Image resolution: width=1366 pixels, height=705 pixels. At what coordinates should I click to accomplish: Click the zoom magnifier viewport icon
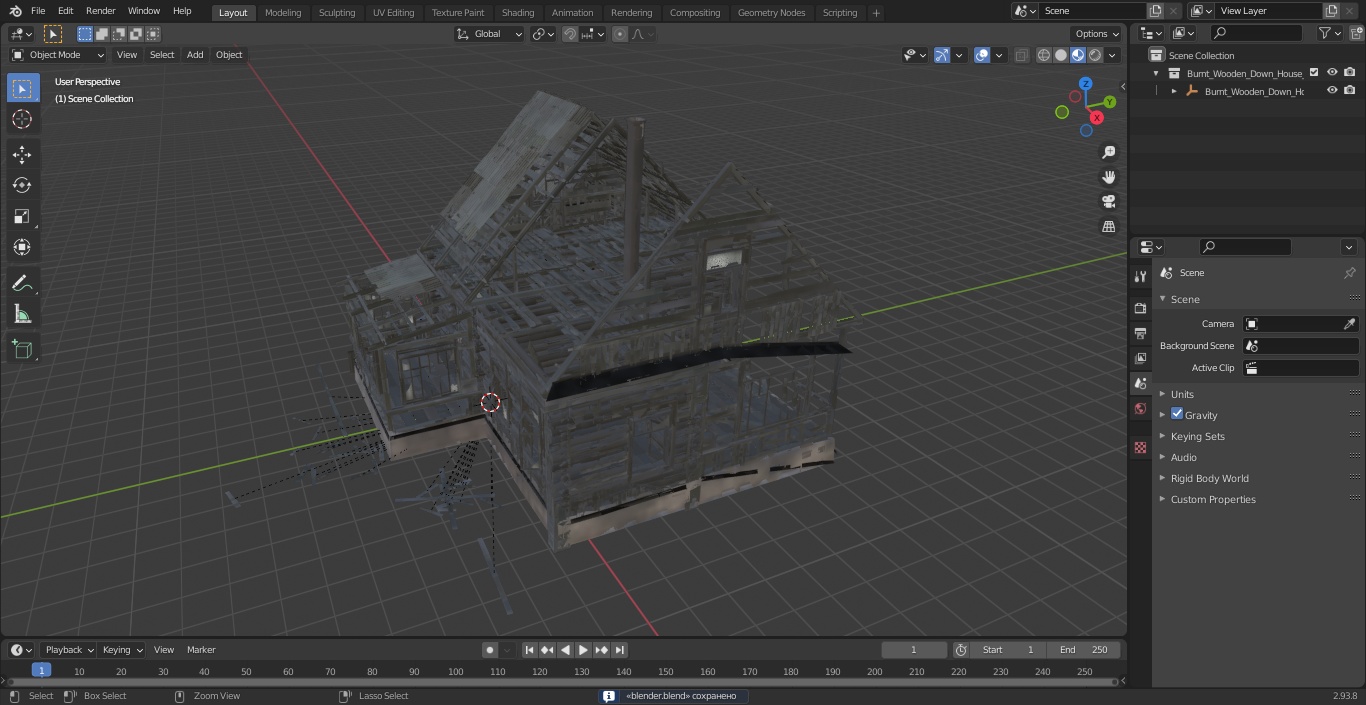(1109, 152)
